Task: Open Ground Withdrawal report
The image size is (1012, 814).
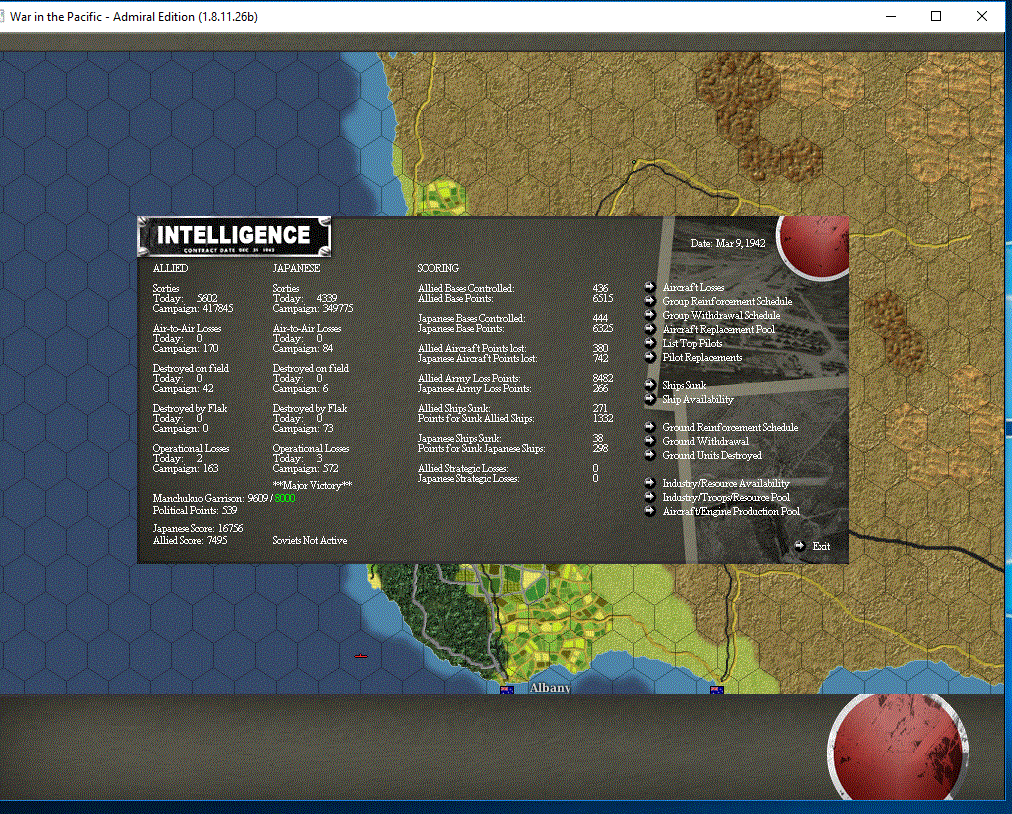Action: (x=706, y=442)
